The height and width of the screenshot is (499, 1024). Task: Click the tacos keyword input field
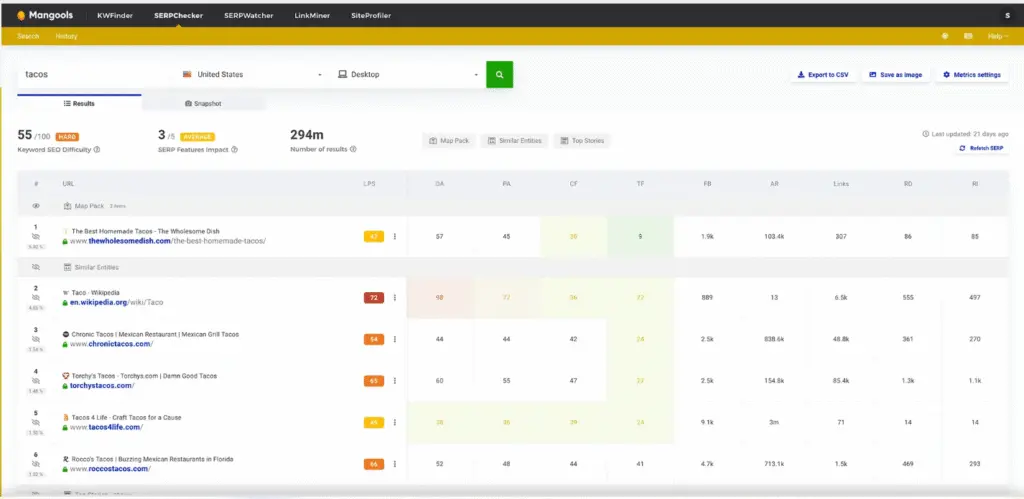[x=95, y=74]
